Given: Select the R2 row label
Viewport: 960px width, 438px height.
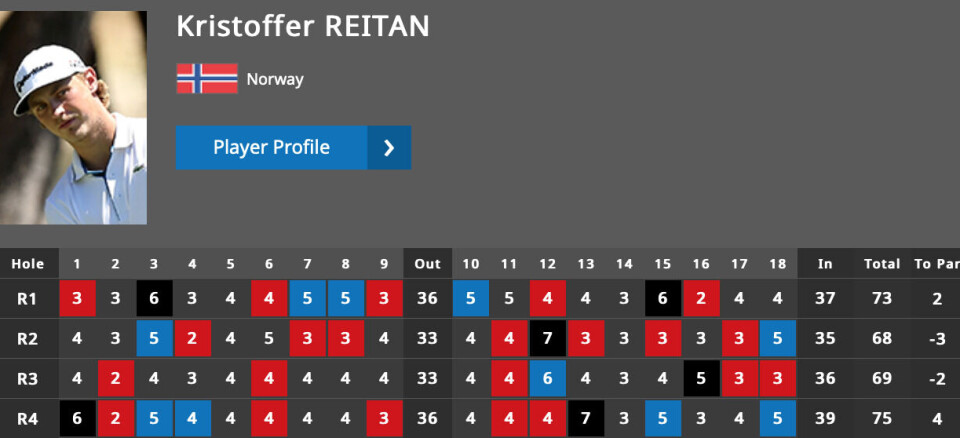Looking at the screenshot, I should click(28, 338).
